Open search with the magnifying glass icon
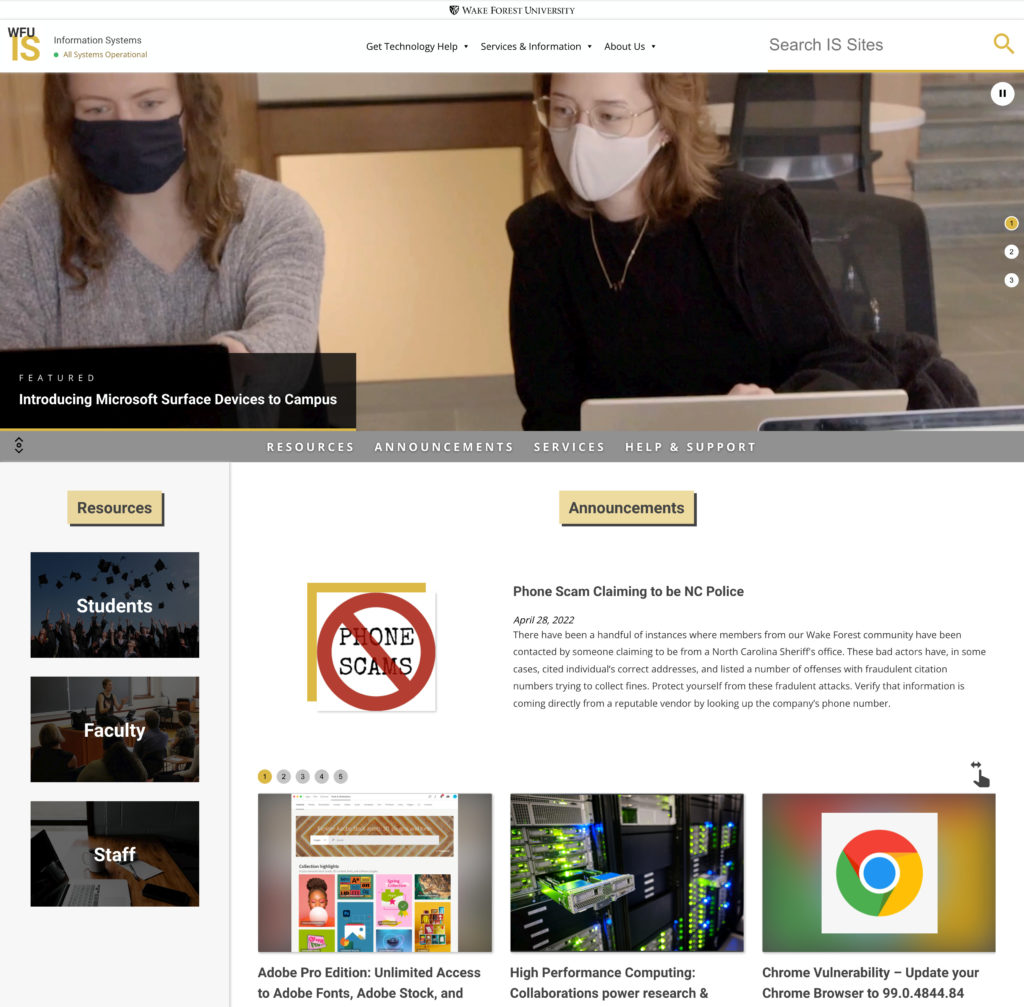1024x1007 pixels. click(1002, 44)
